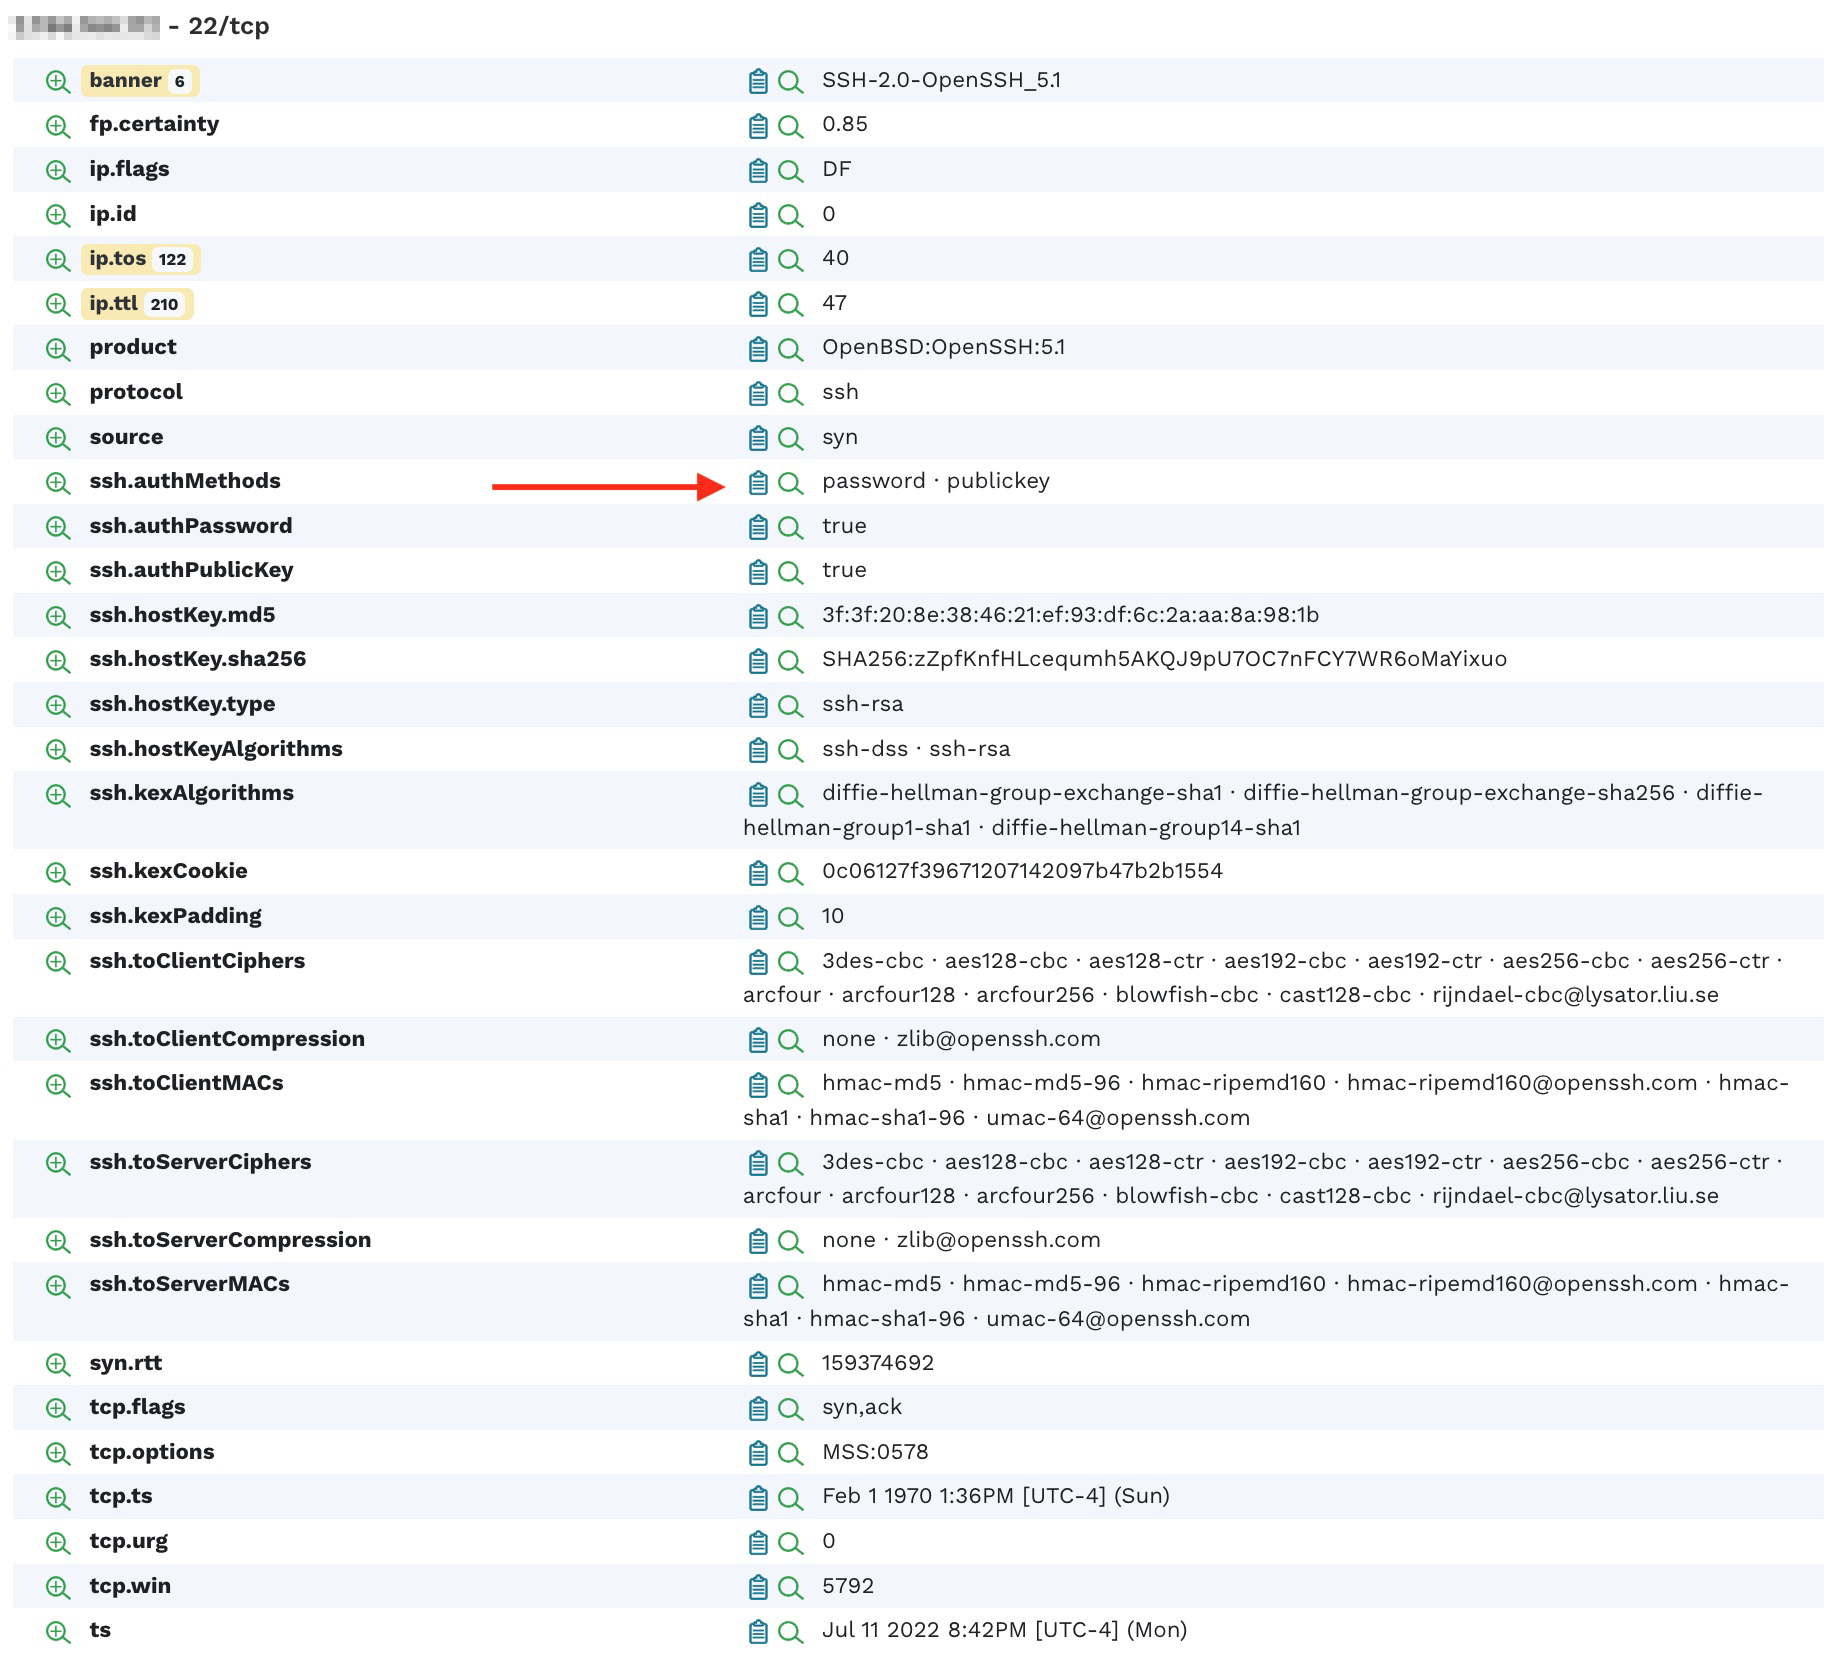This screenshot has width=1842, height=1664.
Task: Search the syn.rtt value
Action: (790, 1364)
